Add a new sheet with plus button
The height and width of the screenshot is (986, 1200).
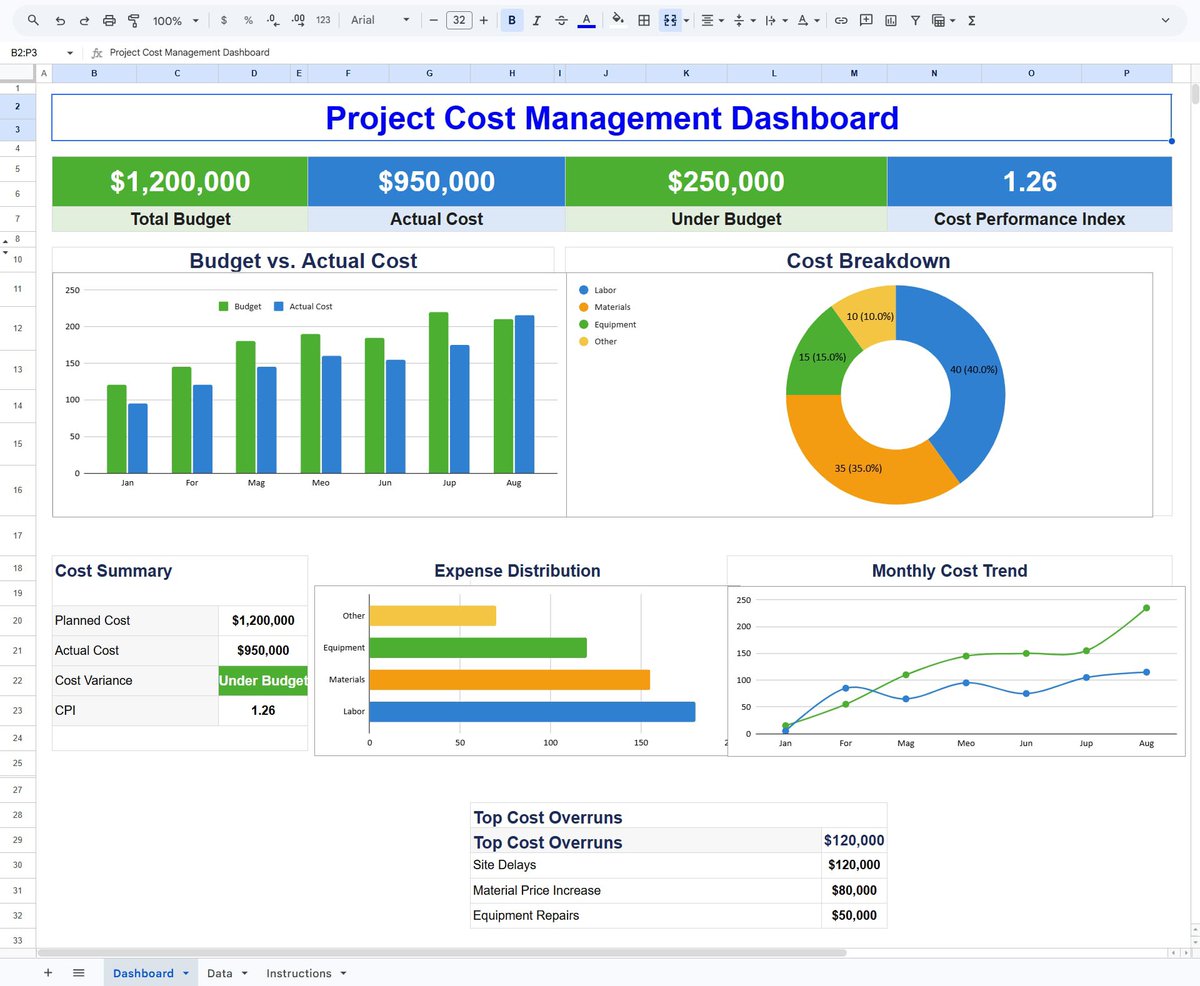(47, 973)
